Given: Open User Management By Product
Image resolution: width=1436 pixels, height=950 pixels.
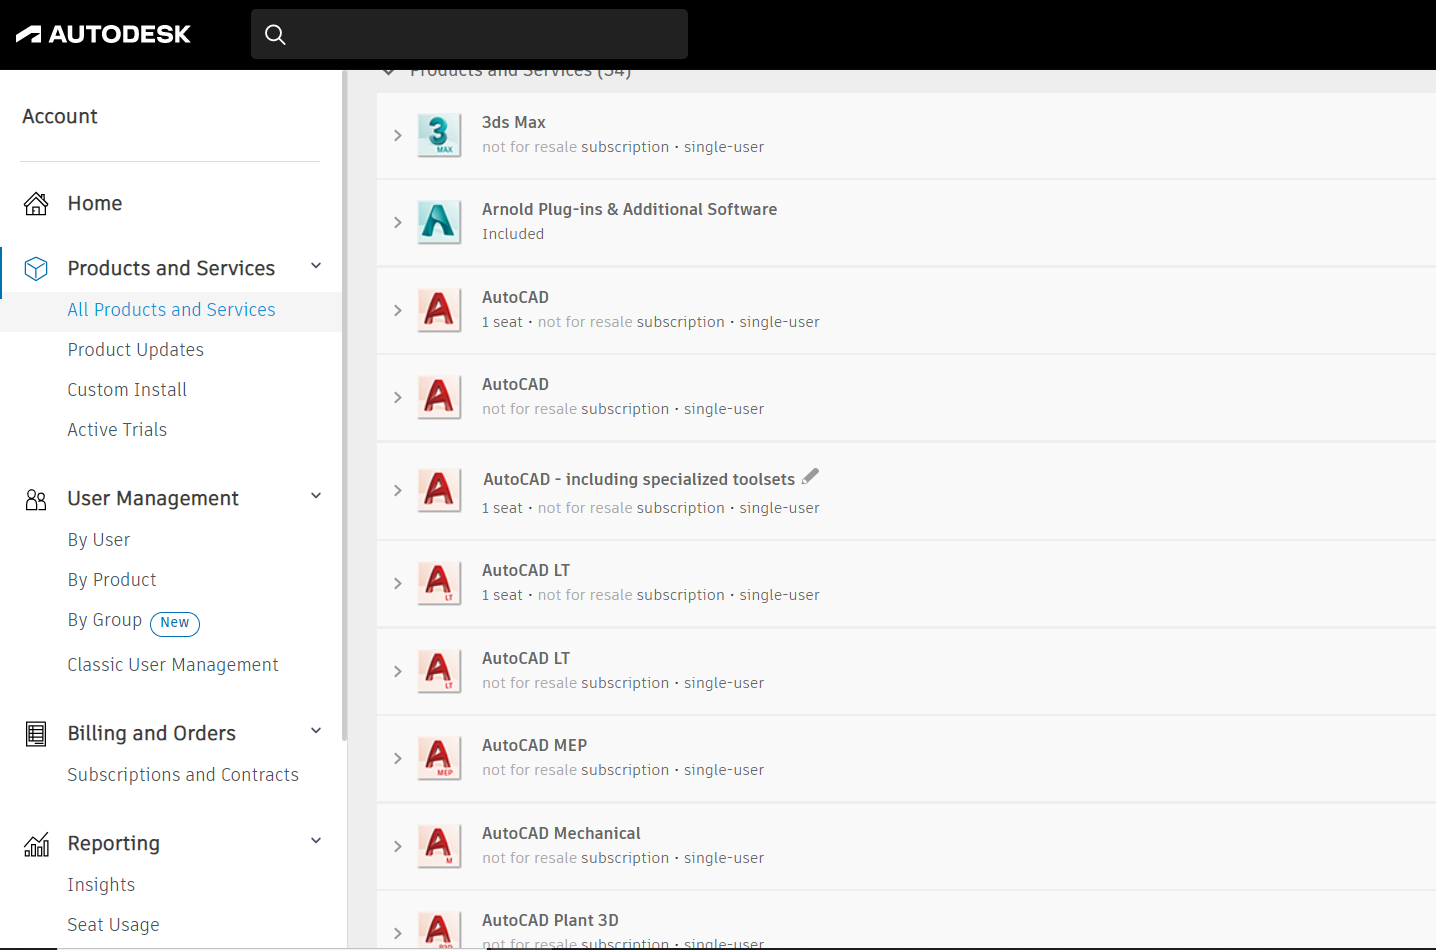Looking at the screenshot, I should point(112,580).
